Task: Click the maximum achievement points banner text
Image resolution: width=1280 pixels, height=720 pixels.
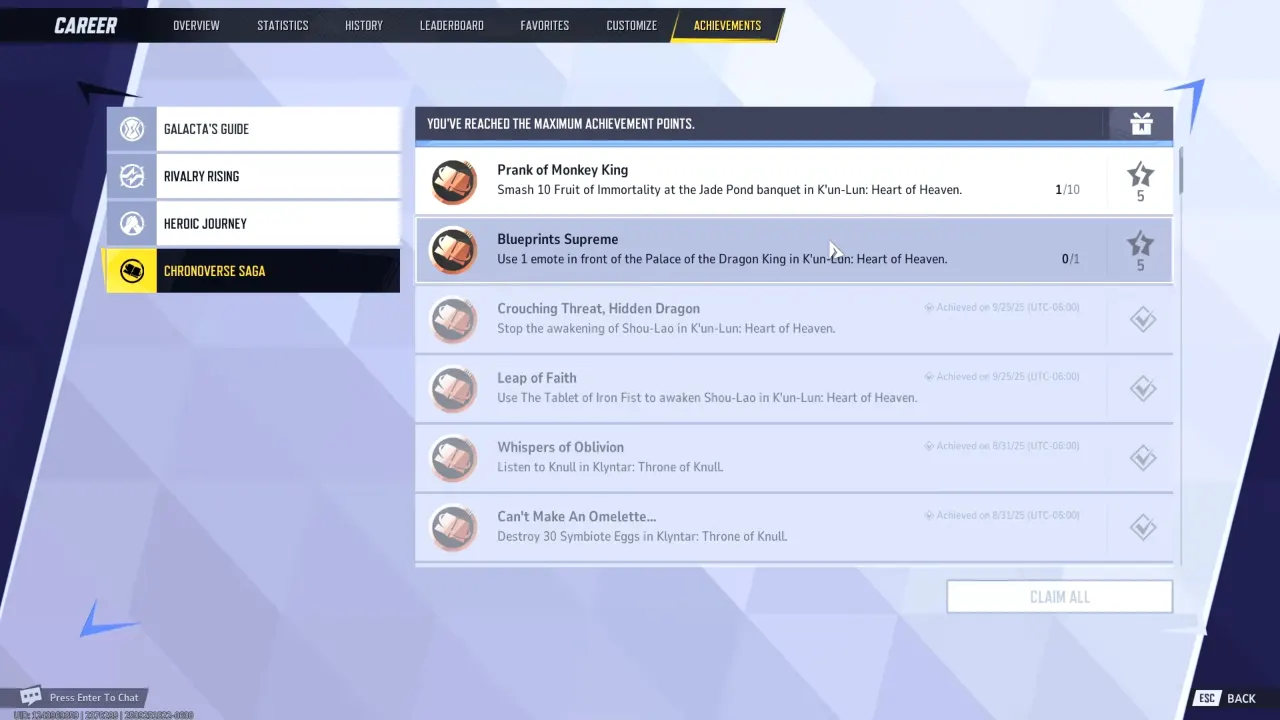Action: pyautogui.click(x=561, y=124)
